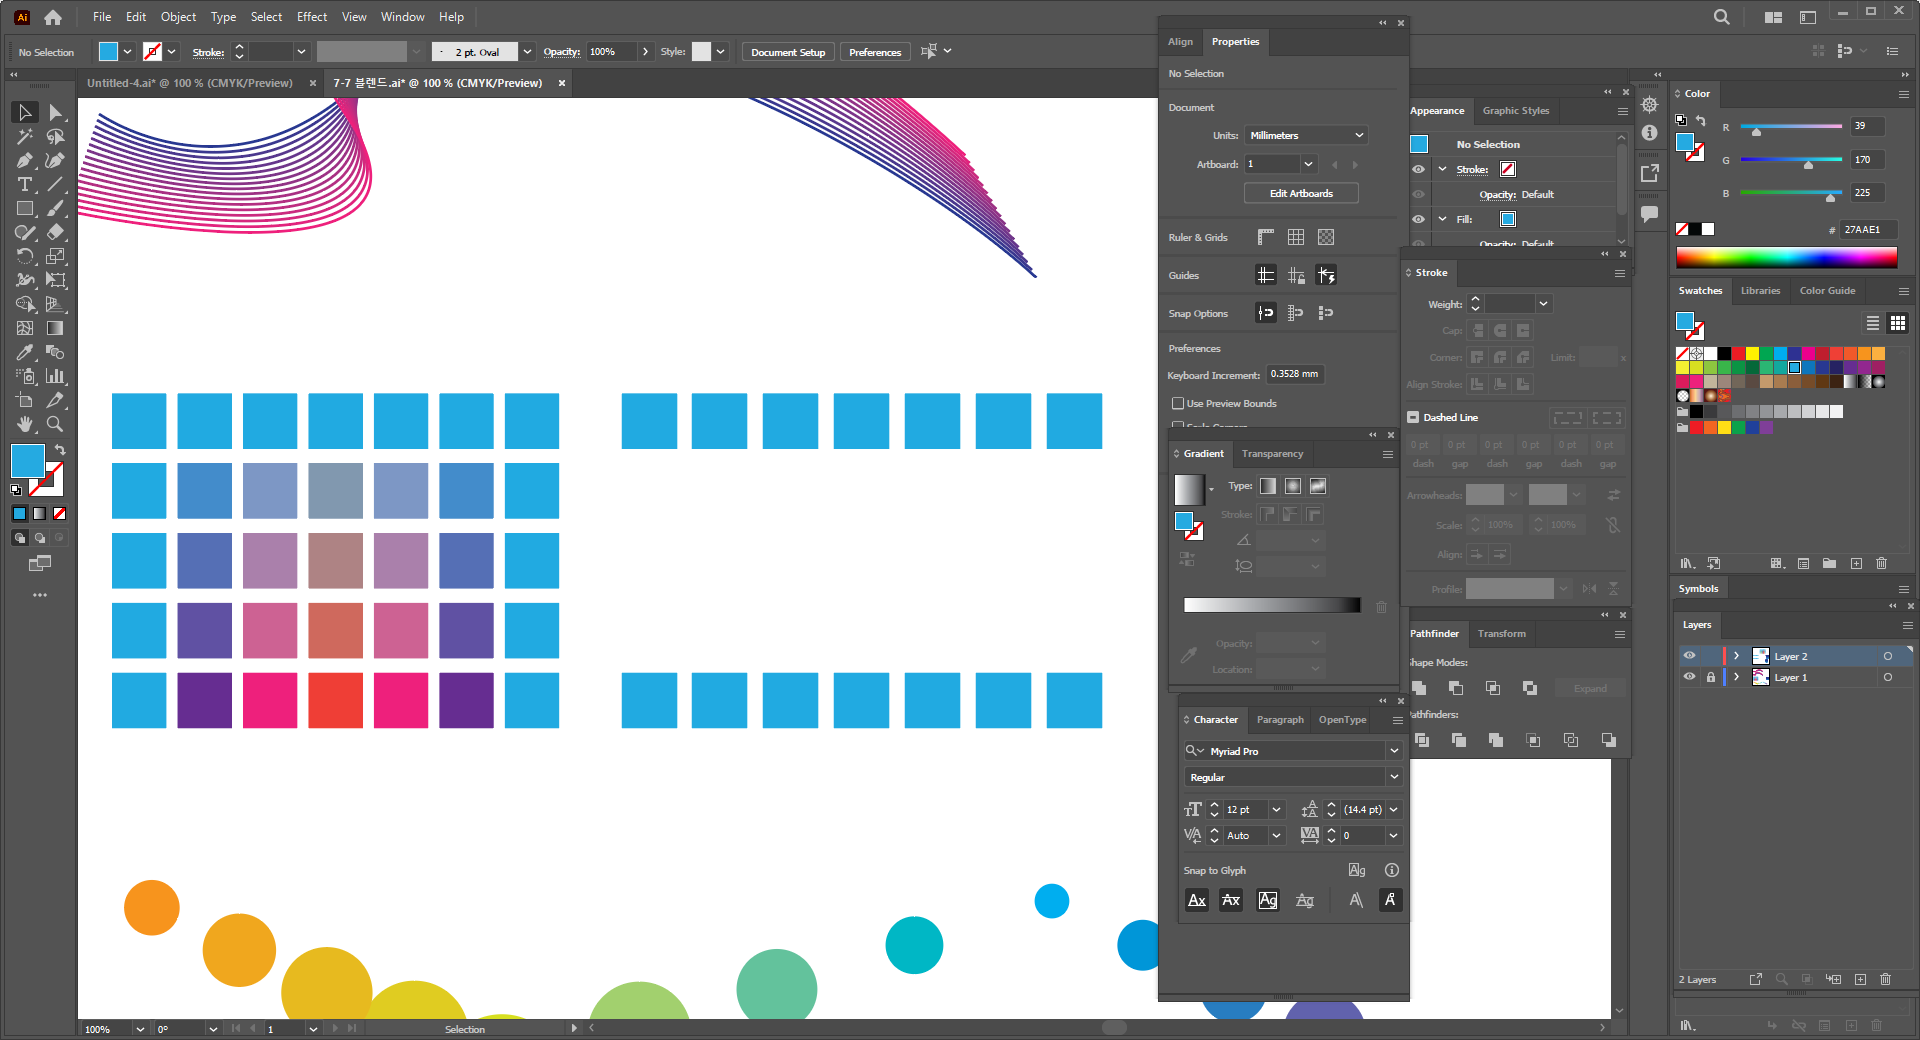Select the Column Graph tool
The width and height of the screenshot is (1920, 1040).
56,377
